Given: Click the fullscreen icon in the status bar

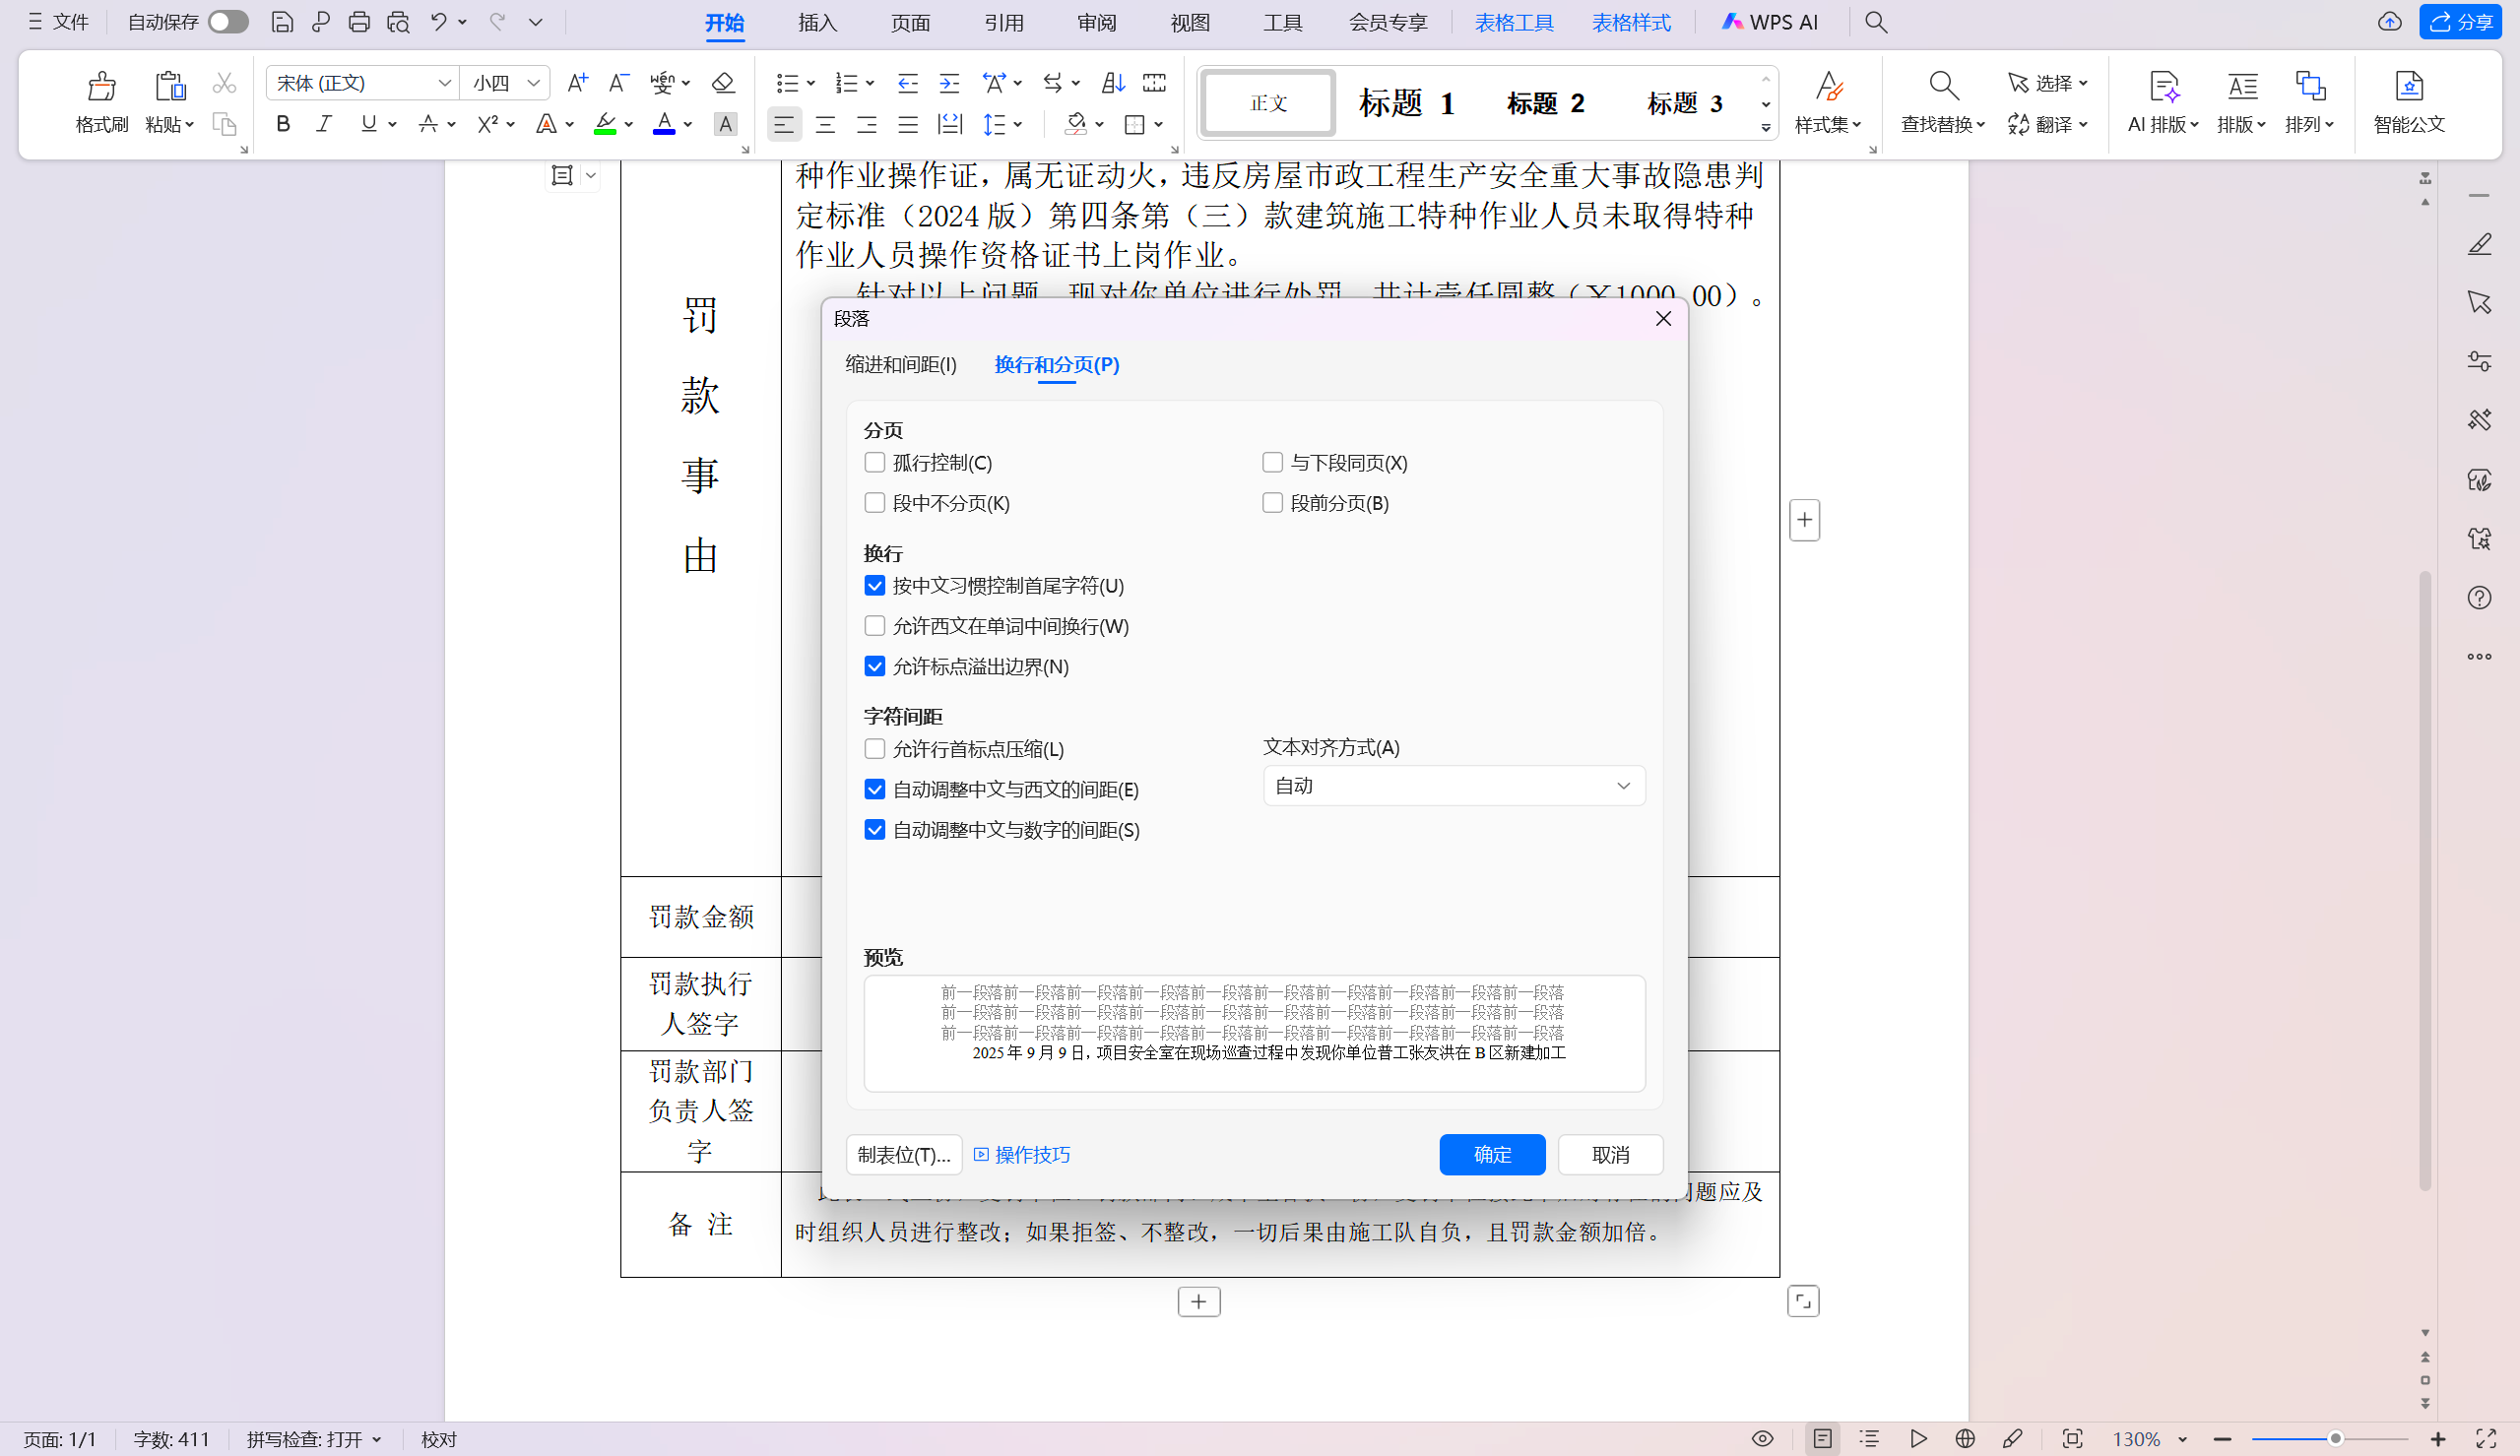Looking at the screenshot, I should (2486, 1439).
